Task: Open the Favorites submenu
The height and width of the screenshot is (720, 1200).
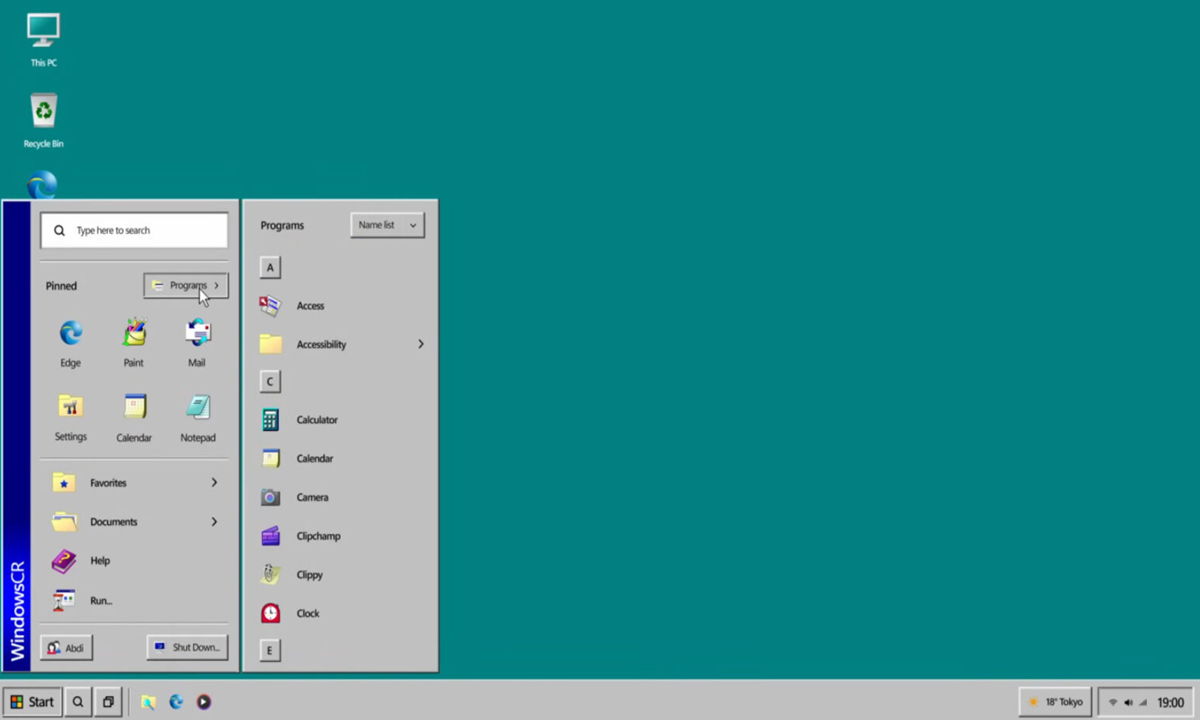Action: (108, 482)
